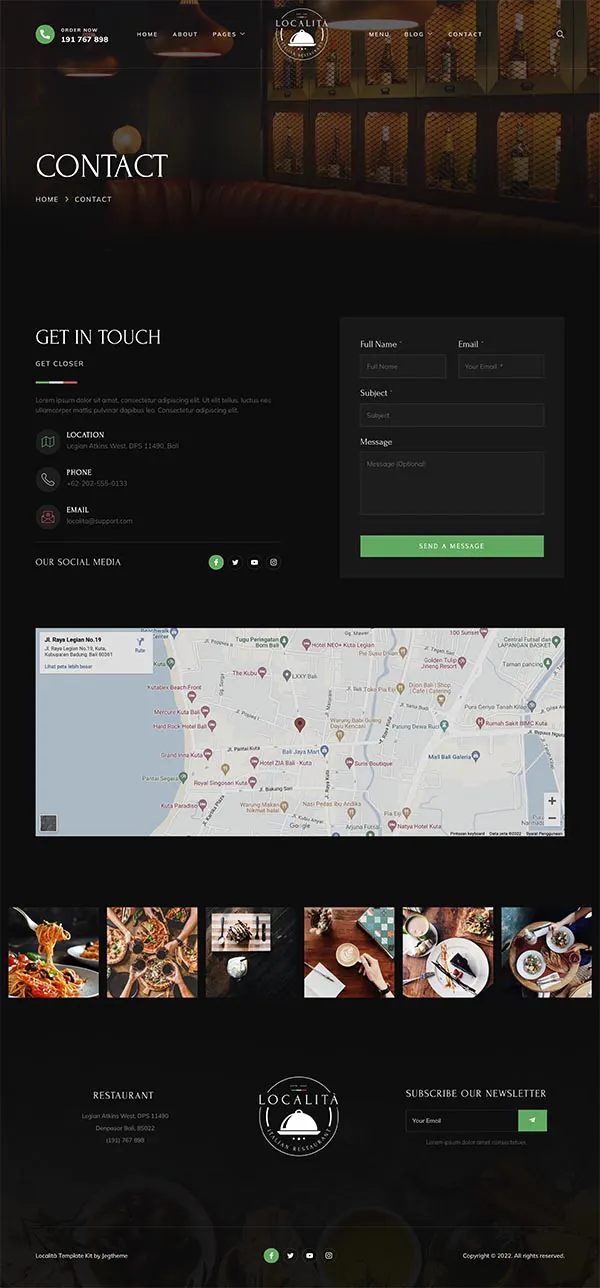Screen dimensions: 600x1288
Task: Click the 191 767 898 order number
Action: (85, 39)
